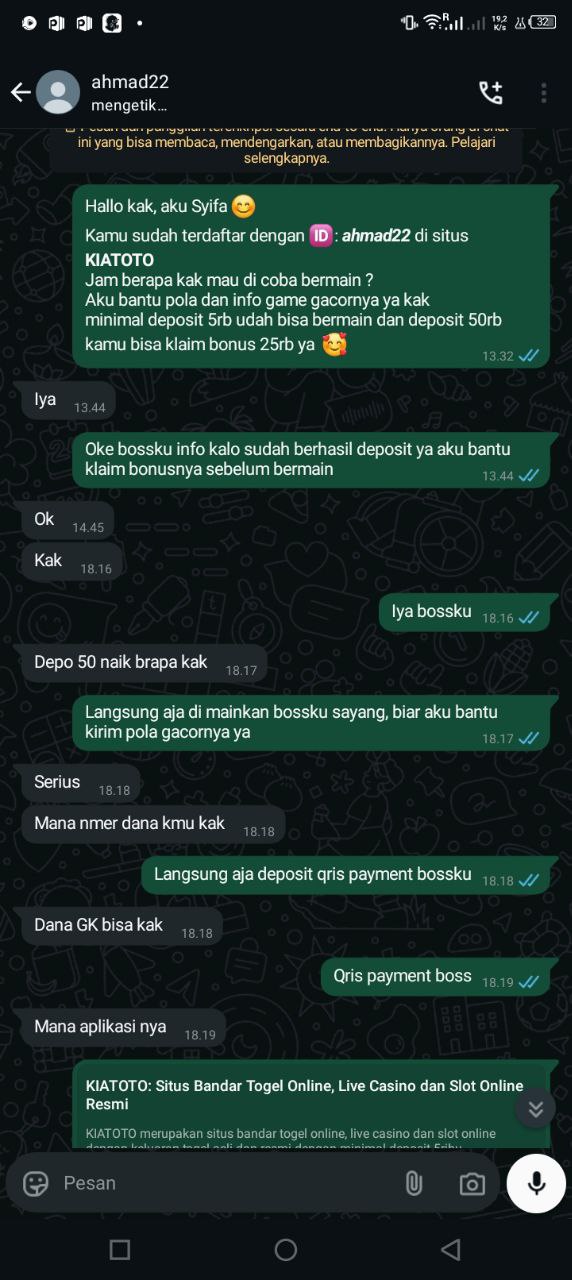Image resolution: width=572 pixels, height=1280 pixels.
Task: Open ahmad22 contact name in header
Action: [x=130, y=82]
